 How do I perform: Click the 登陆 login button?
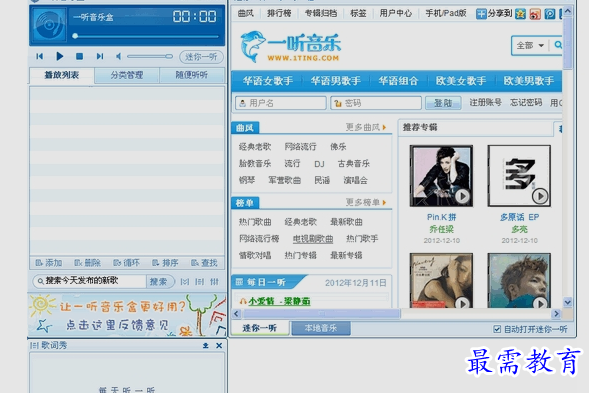click(x=443, y=103)
